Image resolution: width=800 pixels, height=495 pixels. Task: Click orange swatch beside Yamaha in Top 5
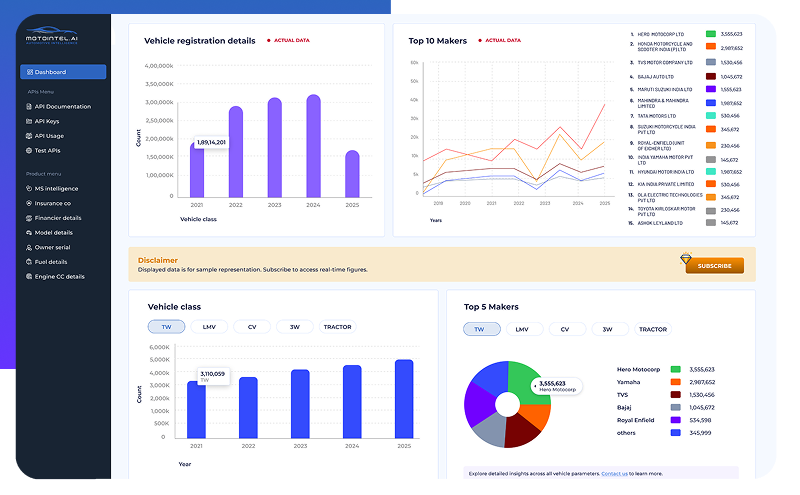(676, 382)
